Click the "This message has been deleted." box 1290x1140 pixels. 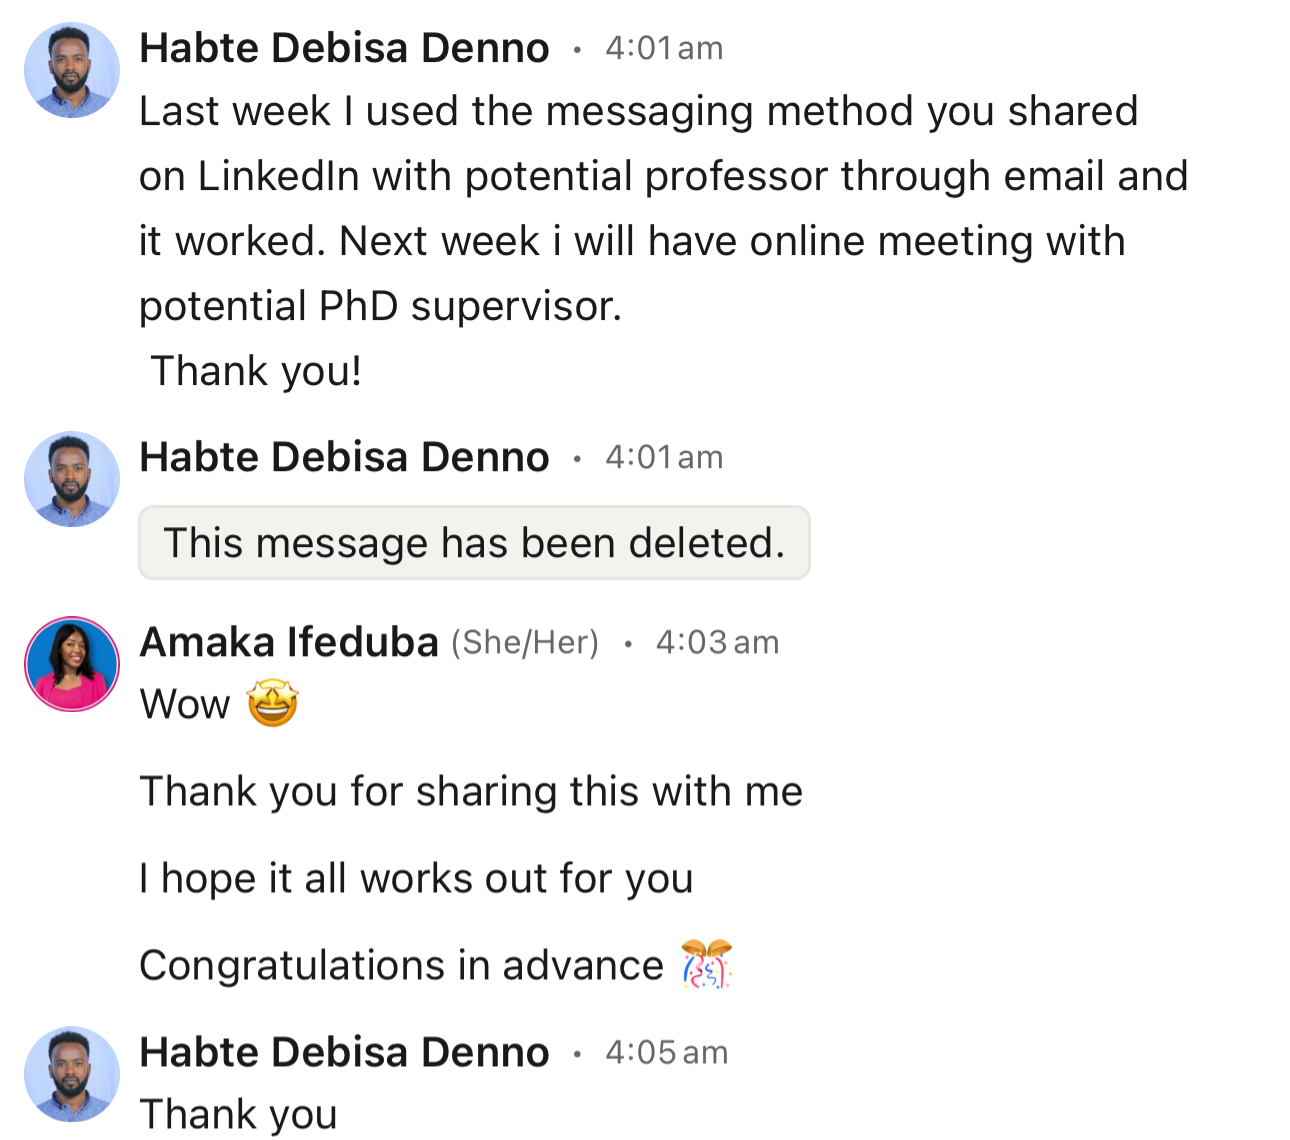point(474,543)
